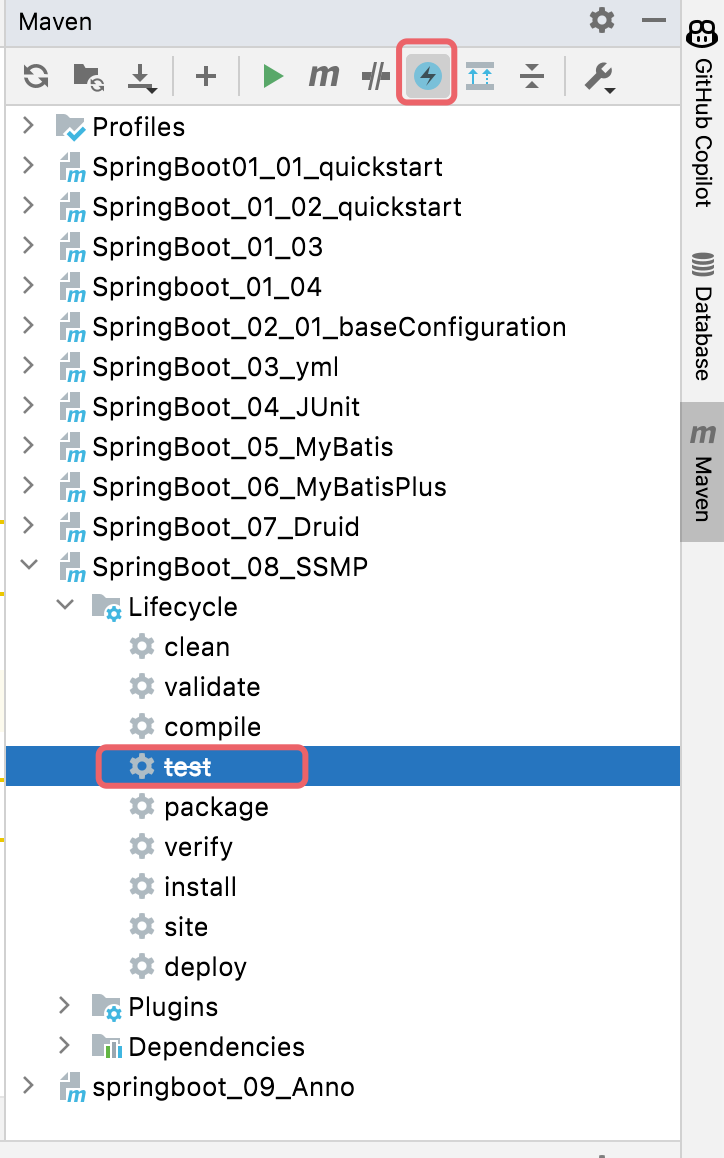Collapse SpringBoot_08_SSMP project
The width and height of the screenshot is (724, 1158).
click(x=29, y=566)
